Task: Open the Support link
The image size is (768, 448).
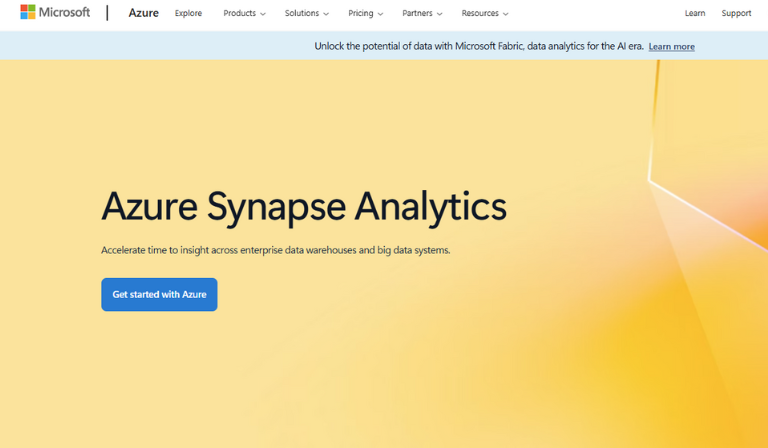Action: (x=736, y=13)
